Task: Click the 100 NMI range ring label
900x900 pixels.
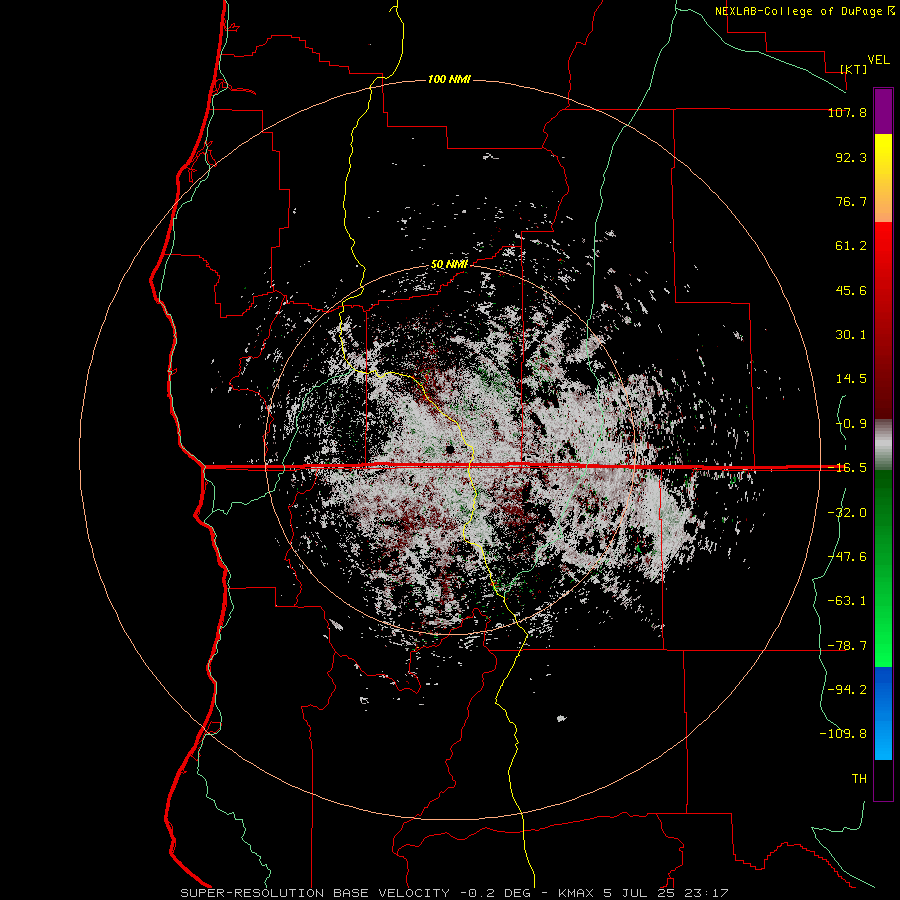Action: click(449, 79)
